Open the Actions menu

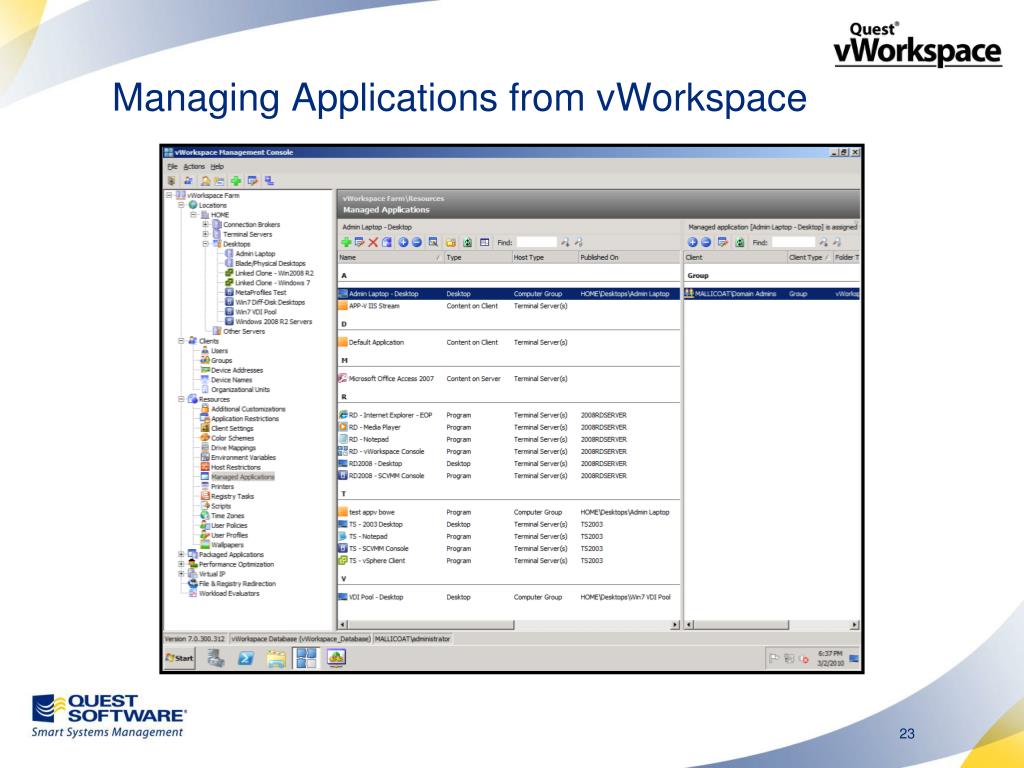tap(194, 167)
